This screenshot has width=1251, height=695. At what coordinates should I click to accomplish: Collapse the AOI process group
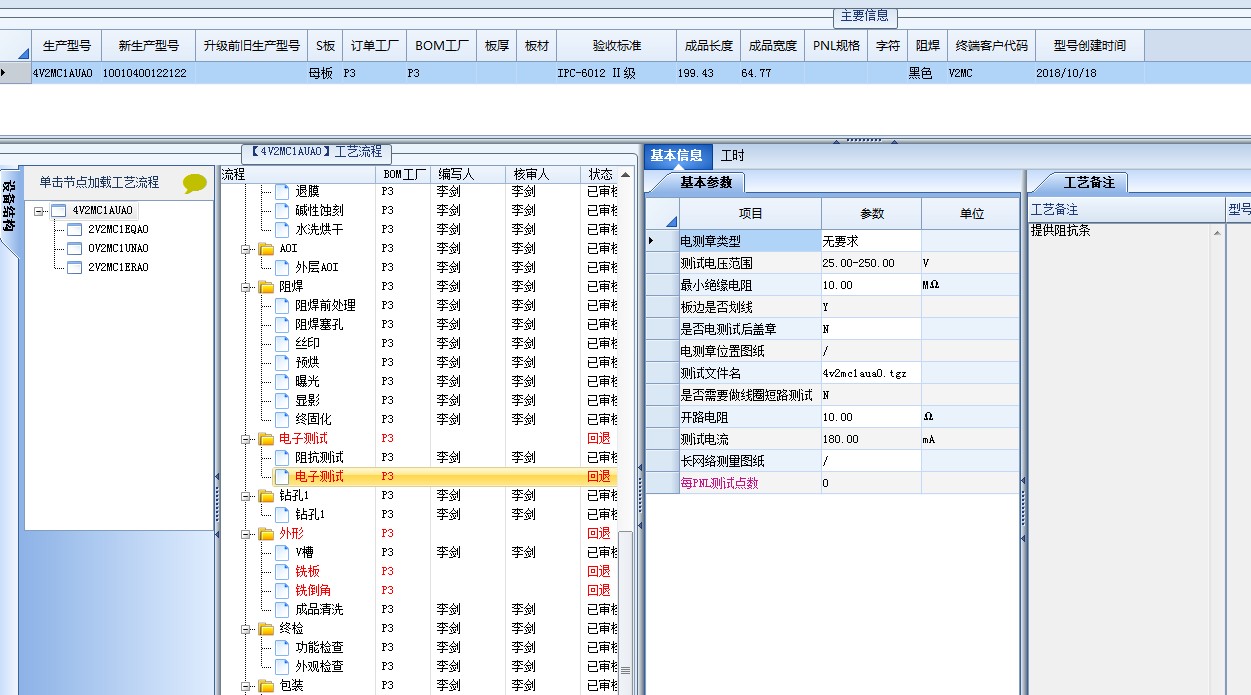point(246,249)
